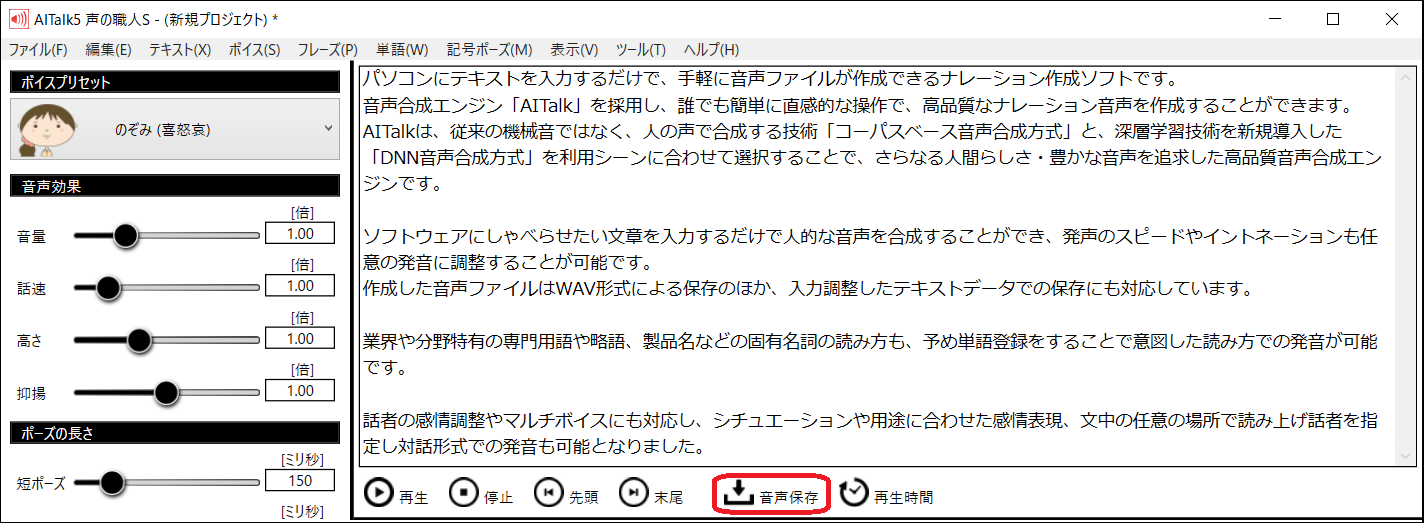Open the ツール(T) menu
The height and width of the screenshot is (523, 1424).
click(641, 49)
